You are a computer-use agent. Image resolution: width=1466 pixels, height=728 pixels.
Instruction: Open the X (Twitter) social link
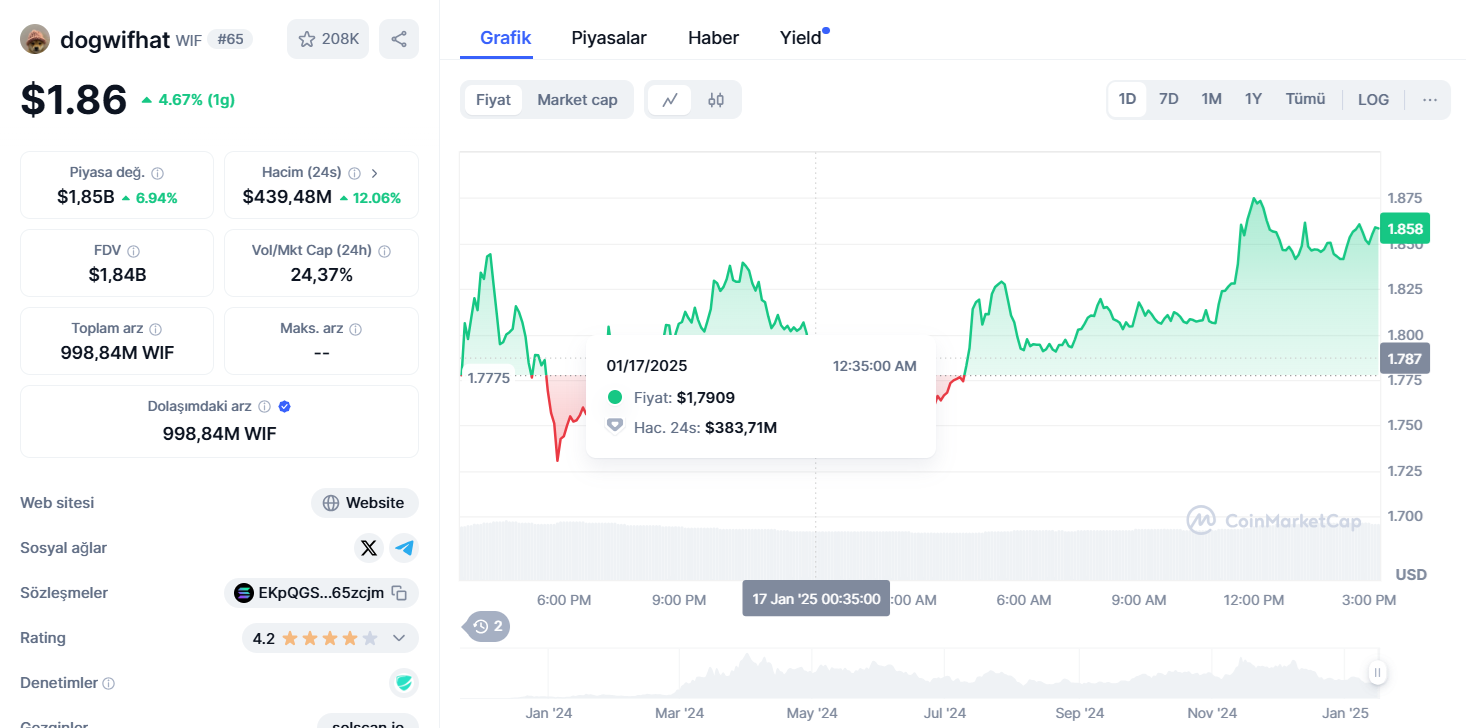369,548
